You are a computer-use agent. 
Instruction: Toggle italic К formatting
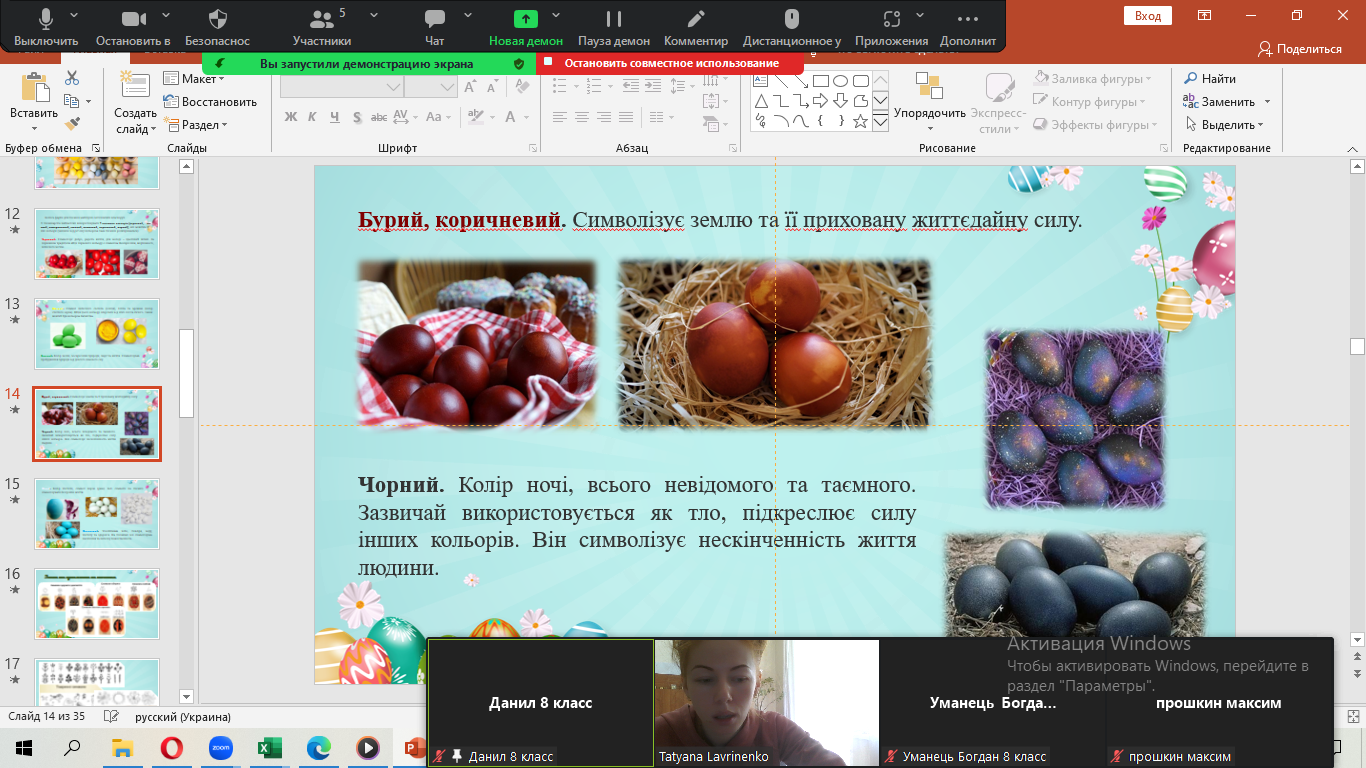tap(313, 117)
